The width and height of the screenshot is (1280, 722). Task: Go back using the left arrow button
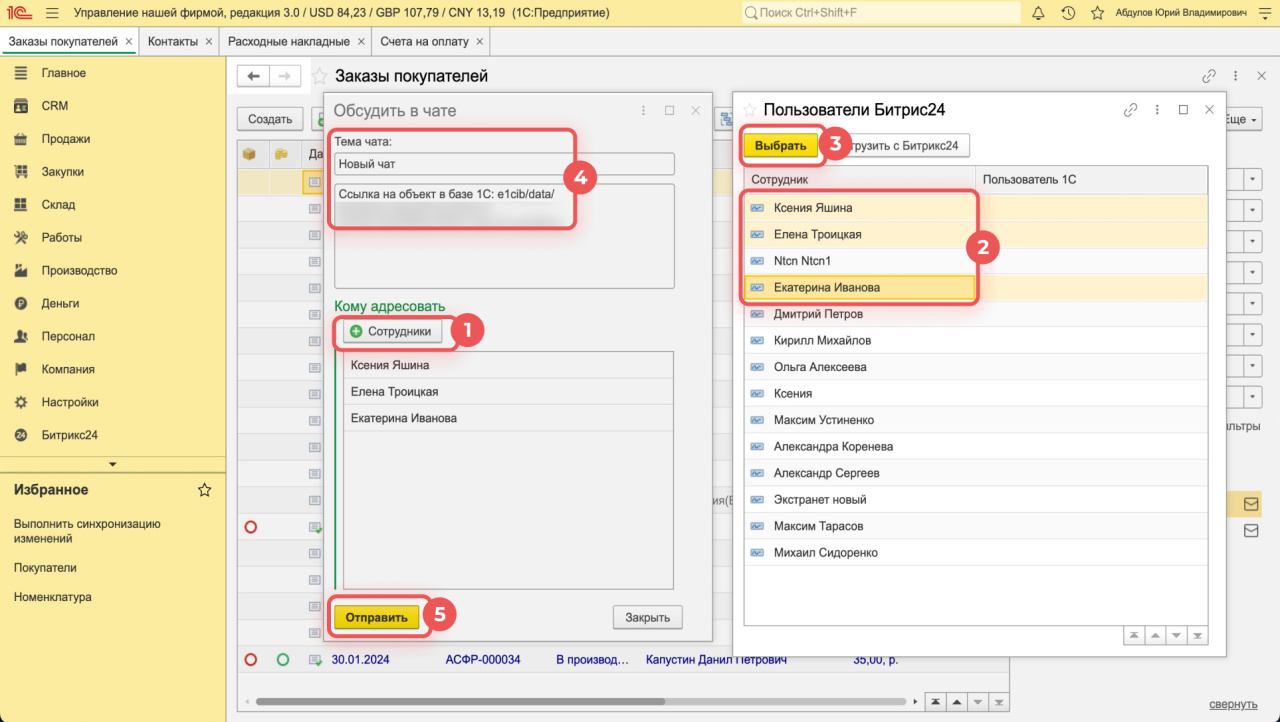254,76
